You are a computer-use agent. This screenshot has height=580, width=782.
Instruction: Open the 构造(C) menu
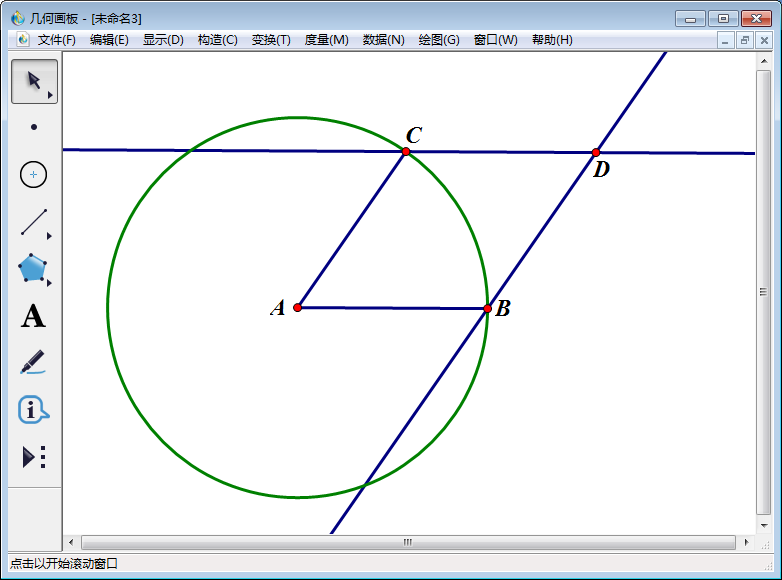217,40
